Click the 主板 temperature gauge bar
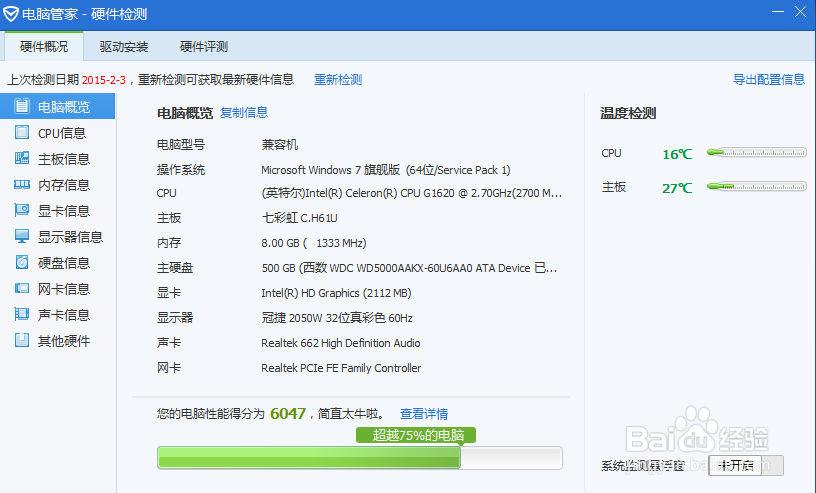 click(757, 186)
